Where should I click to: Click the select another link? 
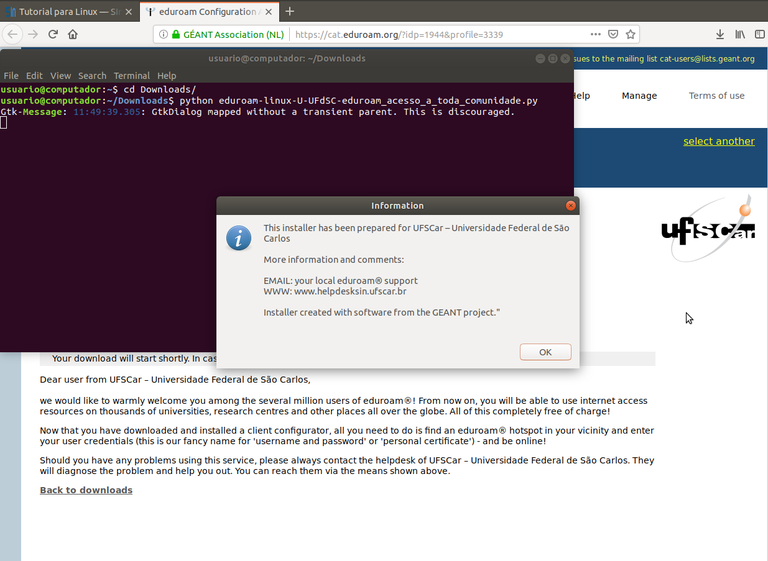pos(719,142)
